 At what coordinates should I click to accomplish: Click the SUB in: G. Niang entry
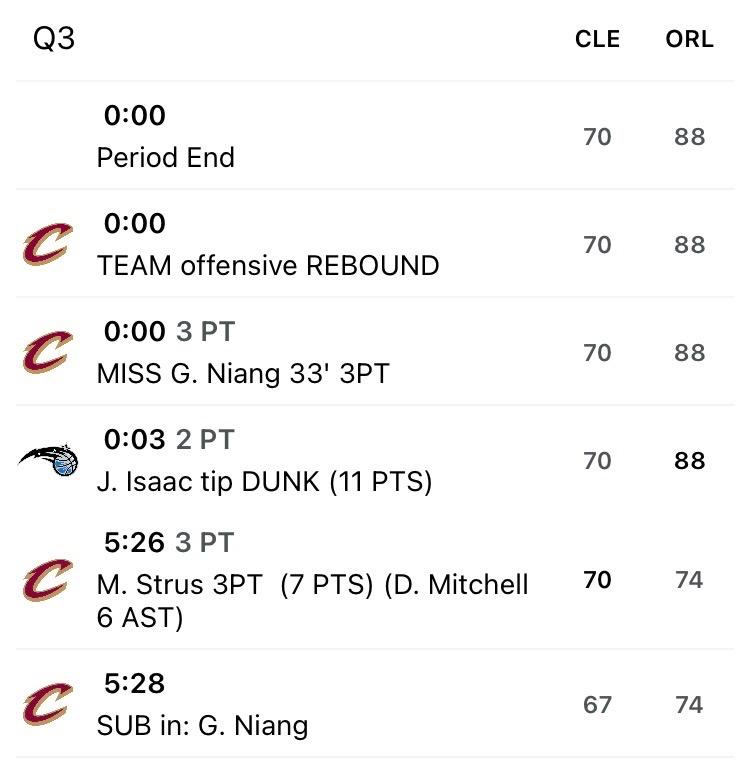pyautogui.click(x=202, y=725)
